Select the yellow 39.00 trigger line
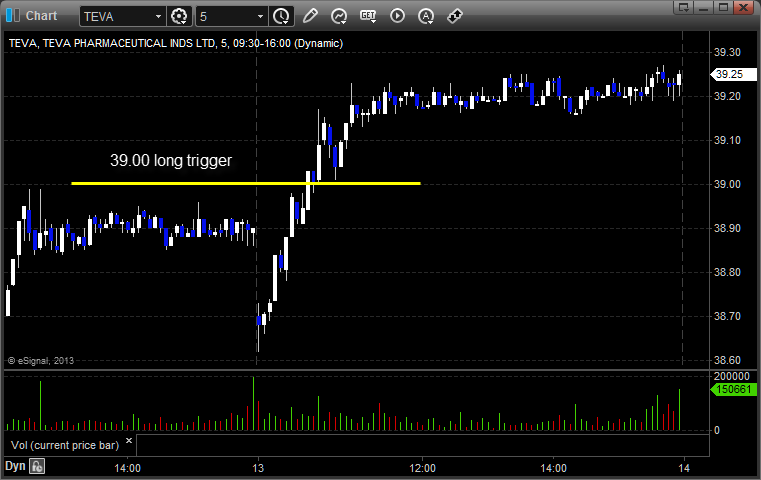761x480 pixels. pos(246,183)
